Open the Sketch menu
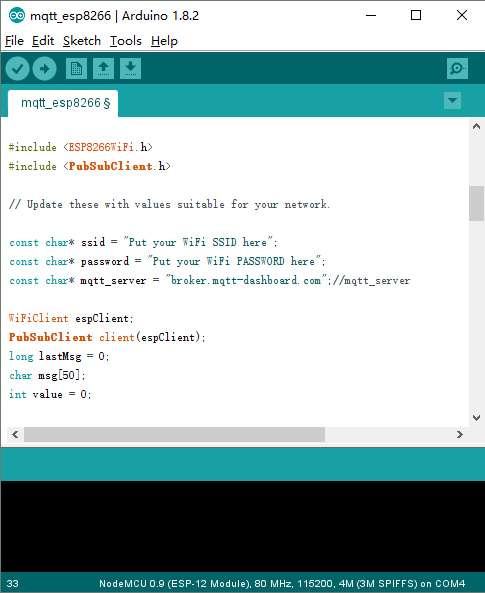 (82, 41)
